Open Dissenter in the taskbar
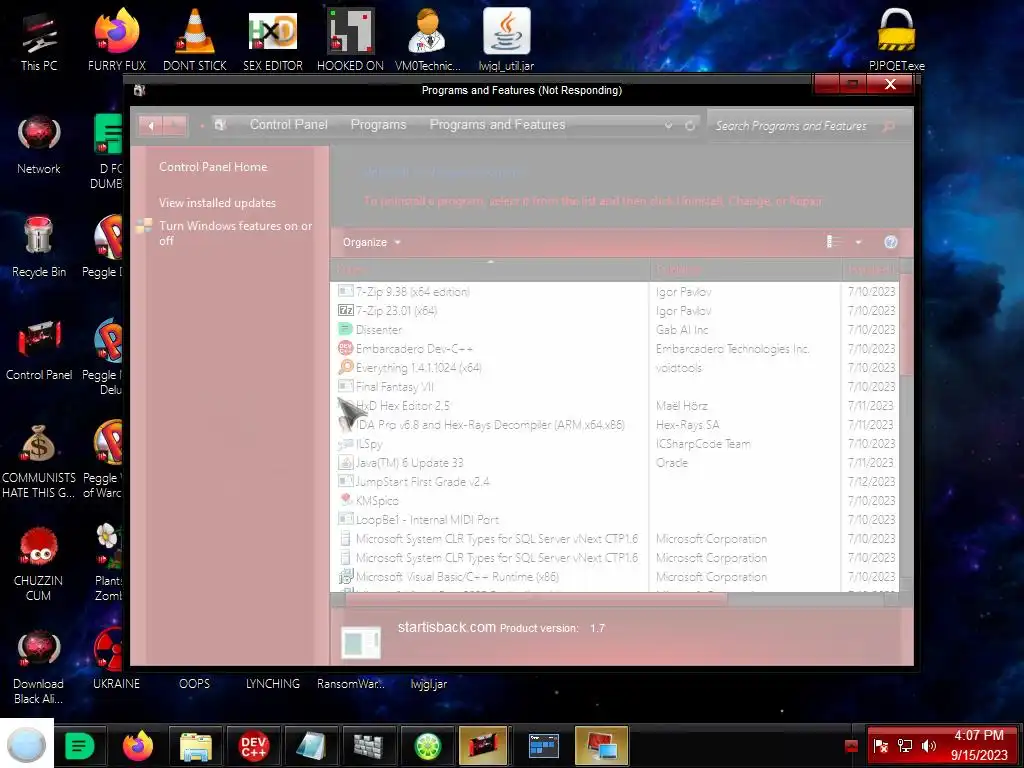 (x=80, y=745)
